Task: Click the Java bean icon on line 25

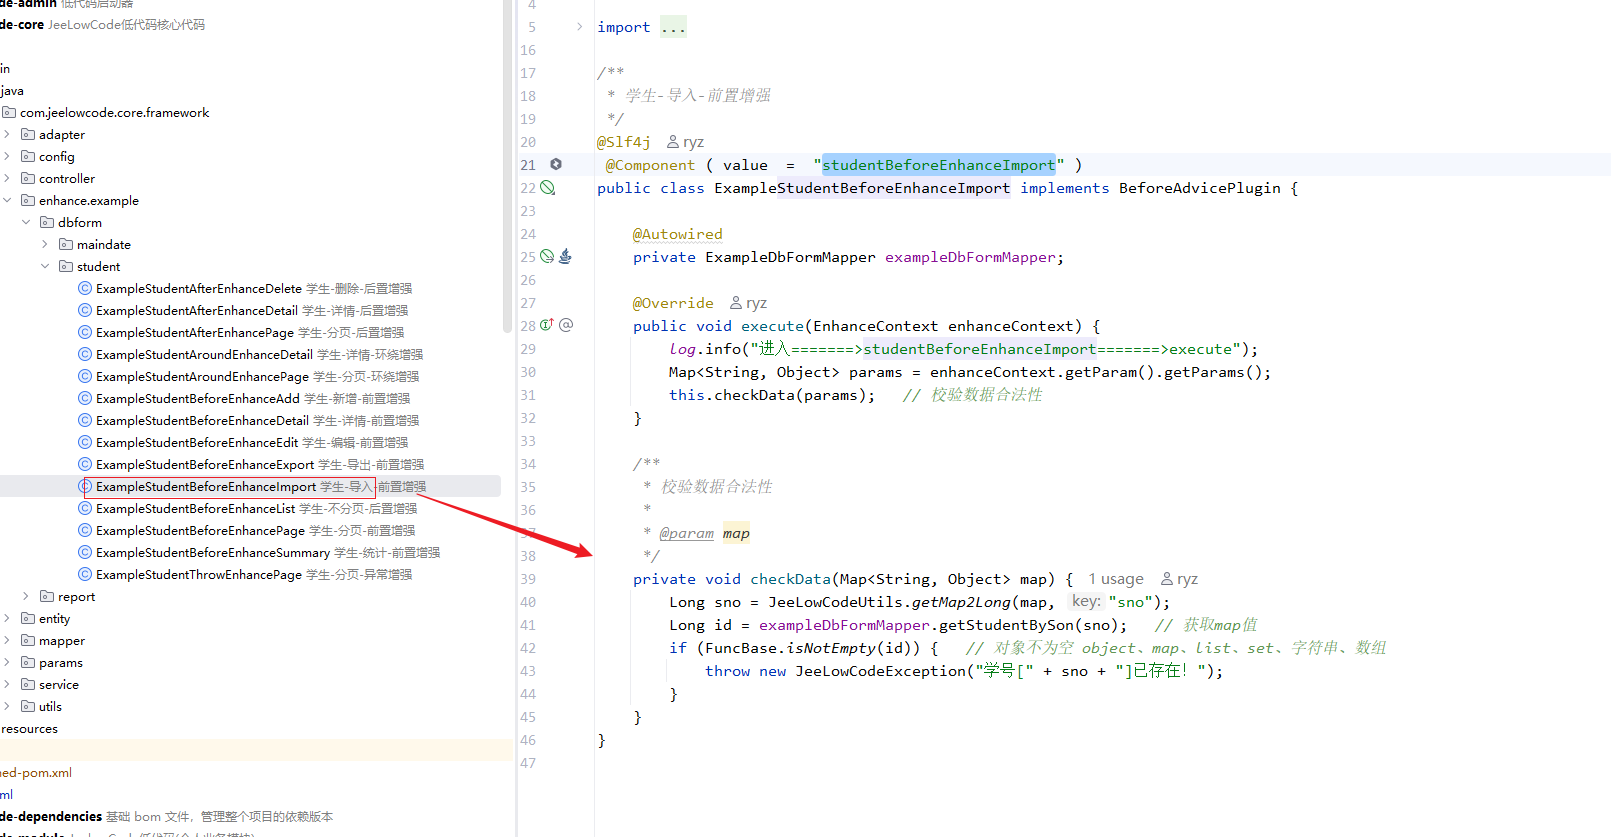Action: point(565,256)
